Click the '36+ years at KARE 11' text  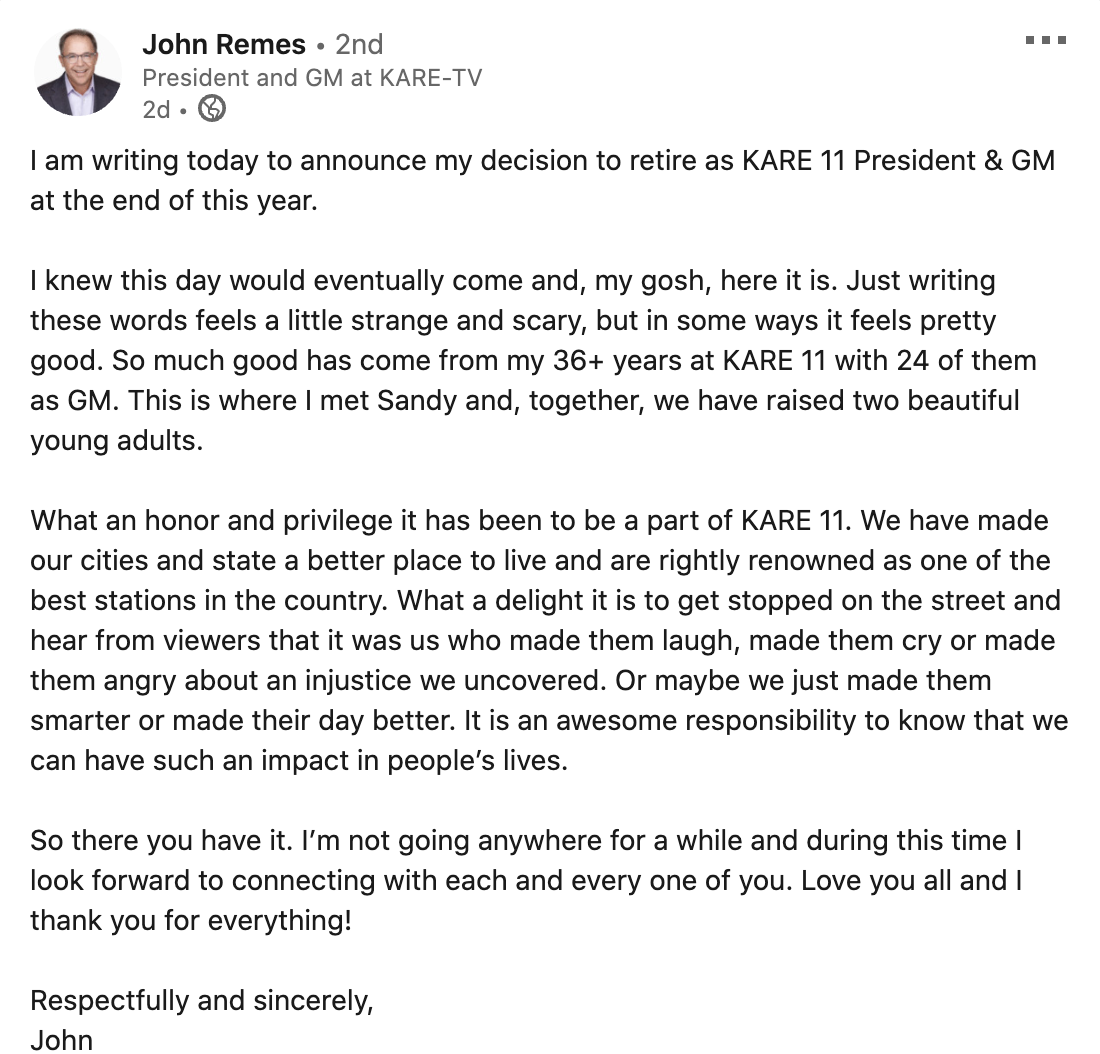tap(689, 361)
